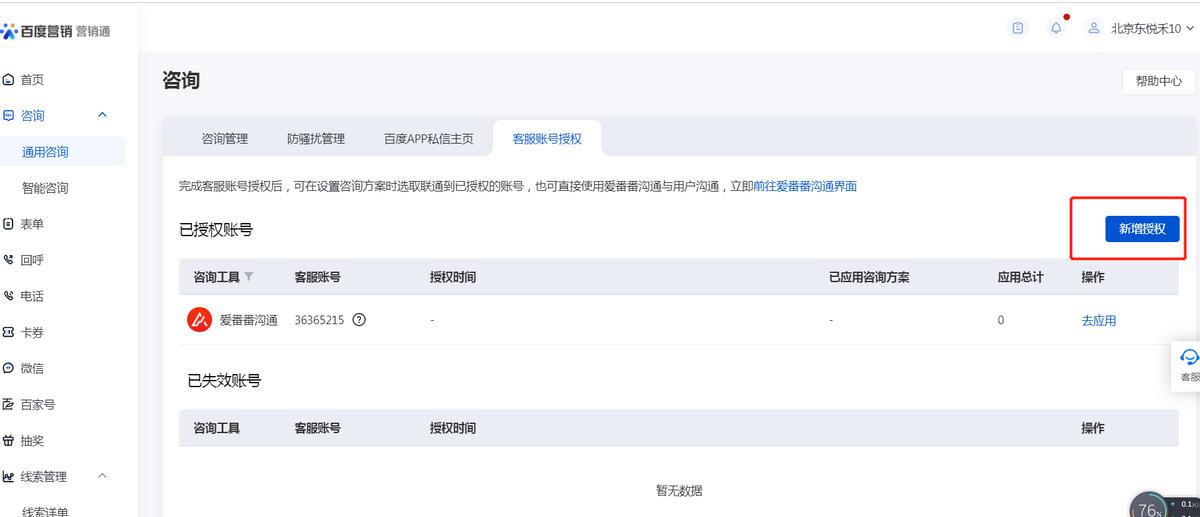The height and width of the screenshot is (517, 1200).
Task: Click the 表单 form icon in sidebar
Action: [x=8, y=224]
